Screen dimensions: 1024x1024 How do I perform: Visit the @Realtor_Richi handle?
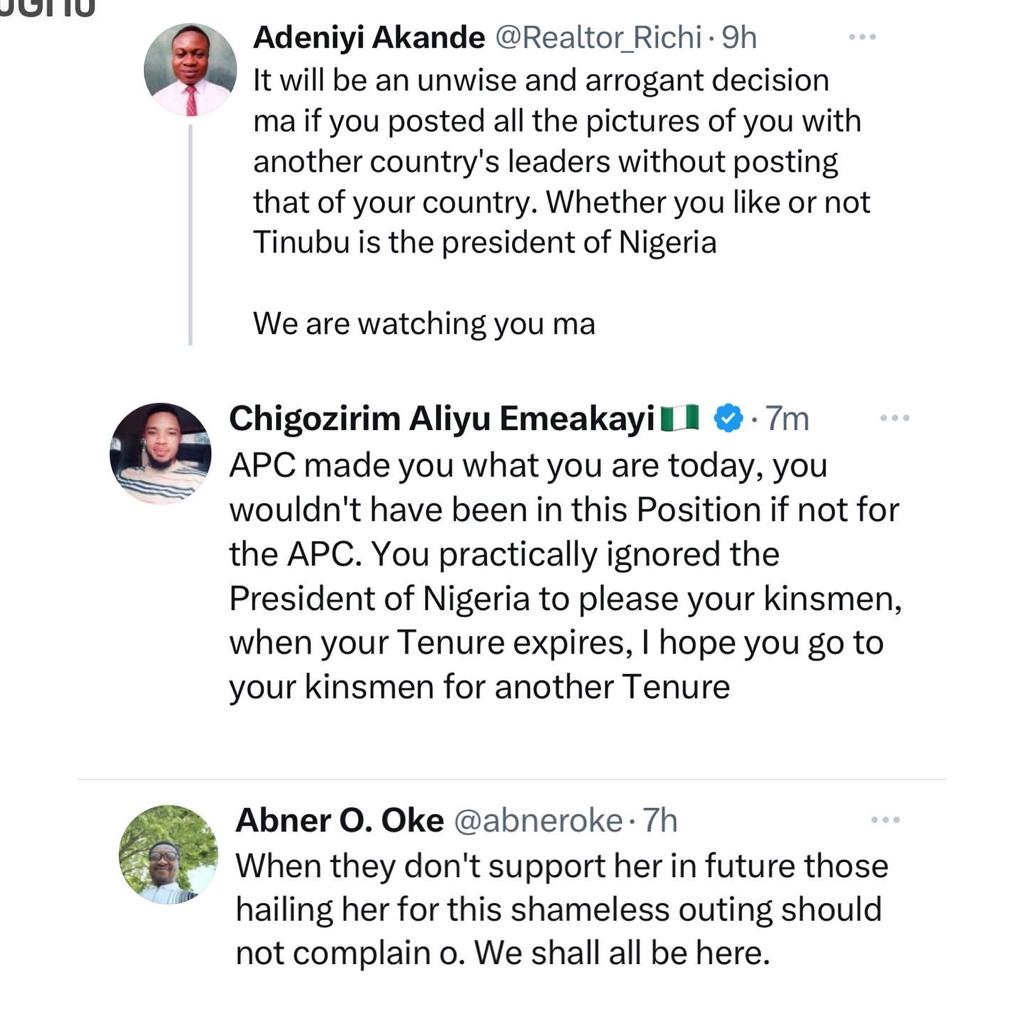pos(598,38)
